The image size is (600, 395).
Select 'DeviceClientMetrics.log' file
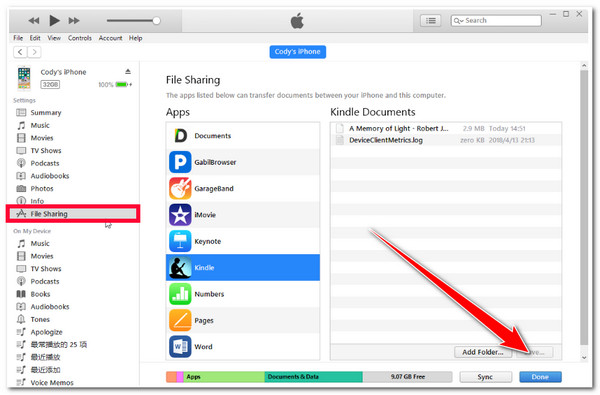(446, 140)
